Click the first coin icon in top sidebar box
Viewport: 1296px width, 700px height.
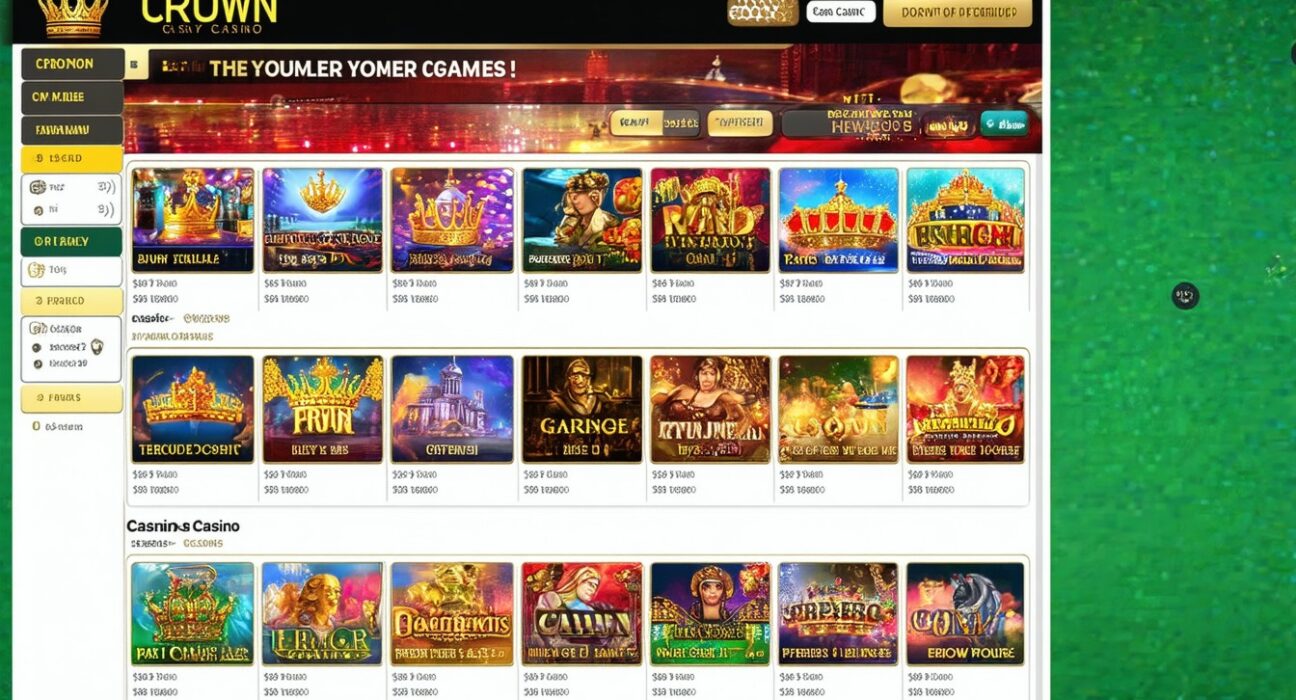coord(37,187)
